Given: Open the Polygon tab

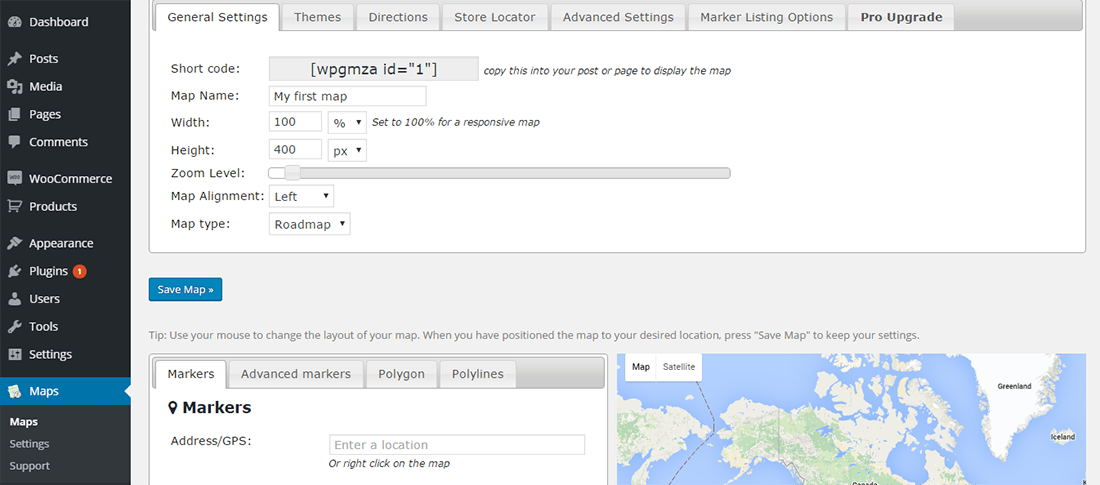Looking at the screenshot, I should tap(401, 374).
